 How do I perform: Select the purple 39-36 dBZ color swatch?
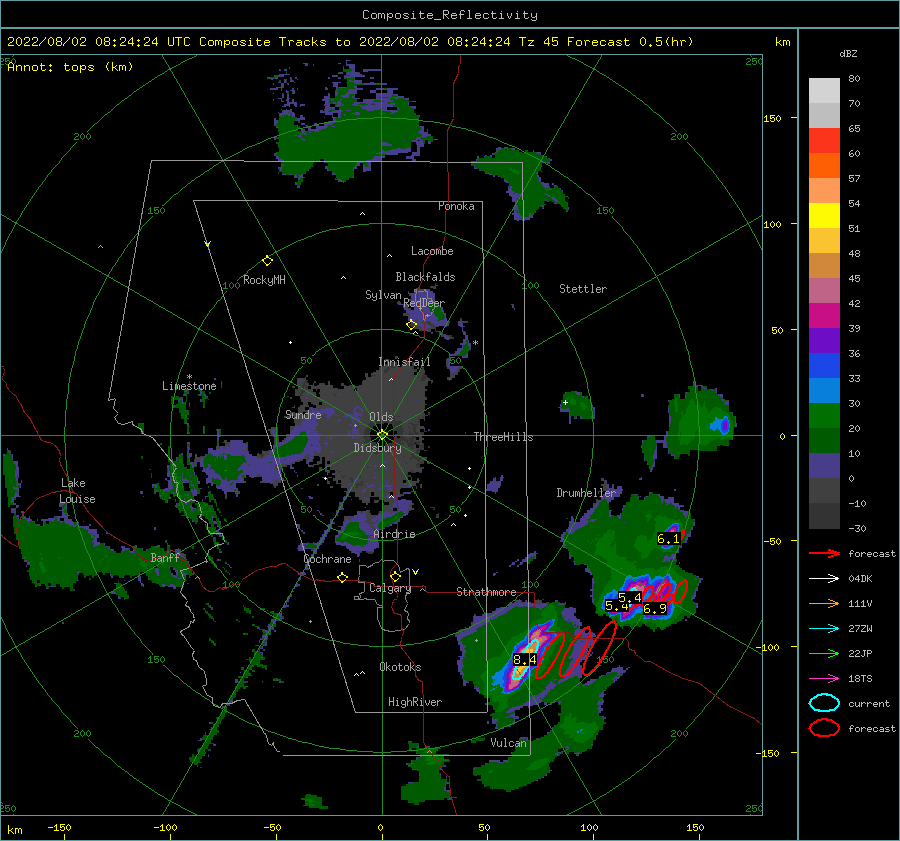[824, 340]
